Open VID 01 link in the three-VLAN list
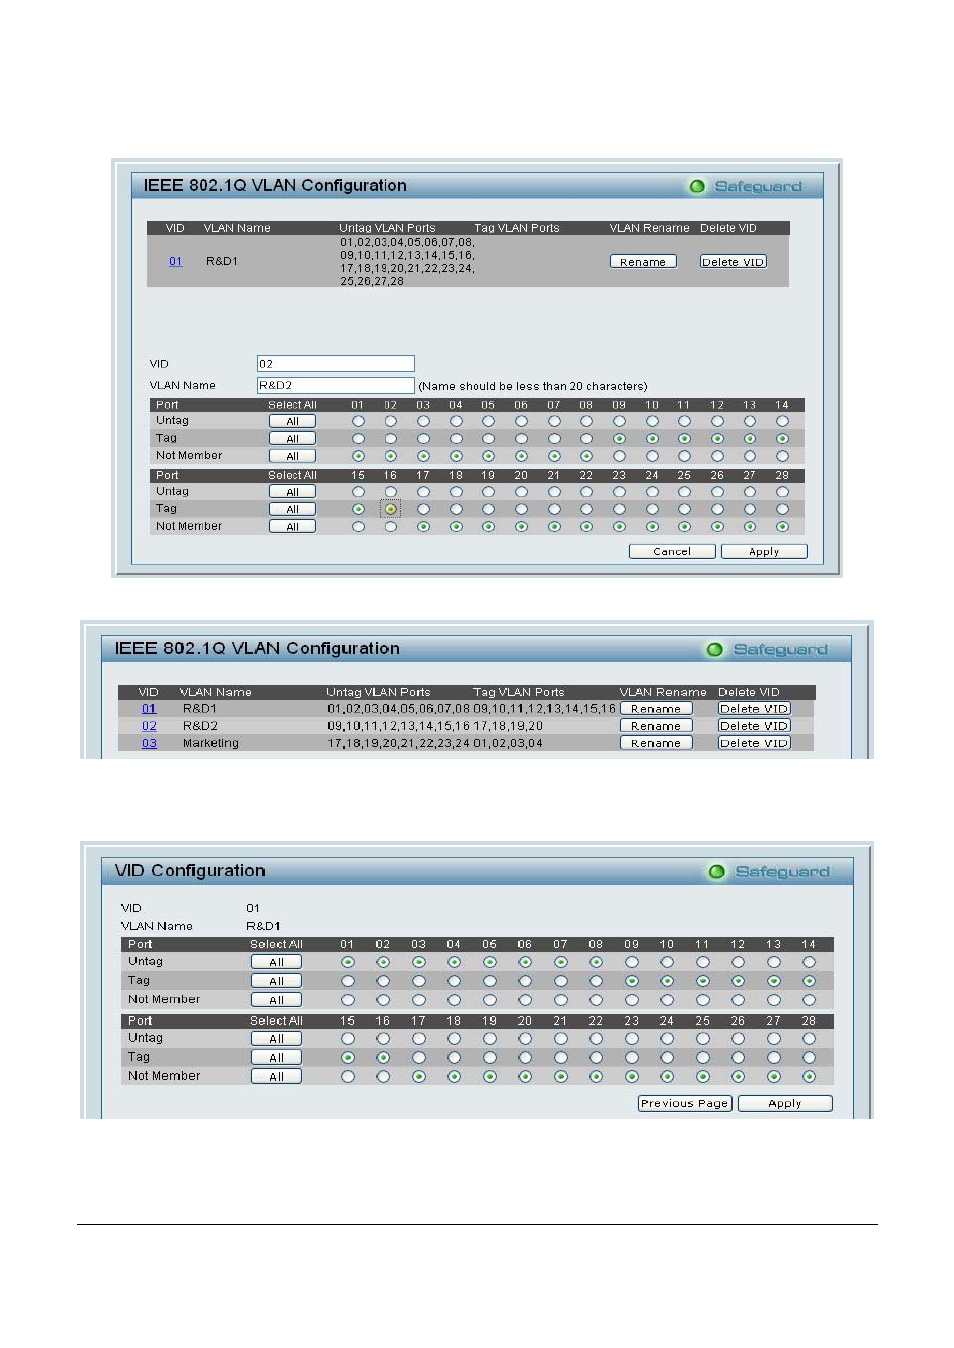This screenshot has width=954, height=1348. (x=149, y=709)
